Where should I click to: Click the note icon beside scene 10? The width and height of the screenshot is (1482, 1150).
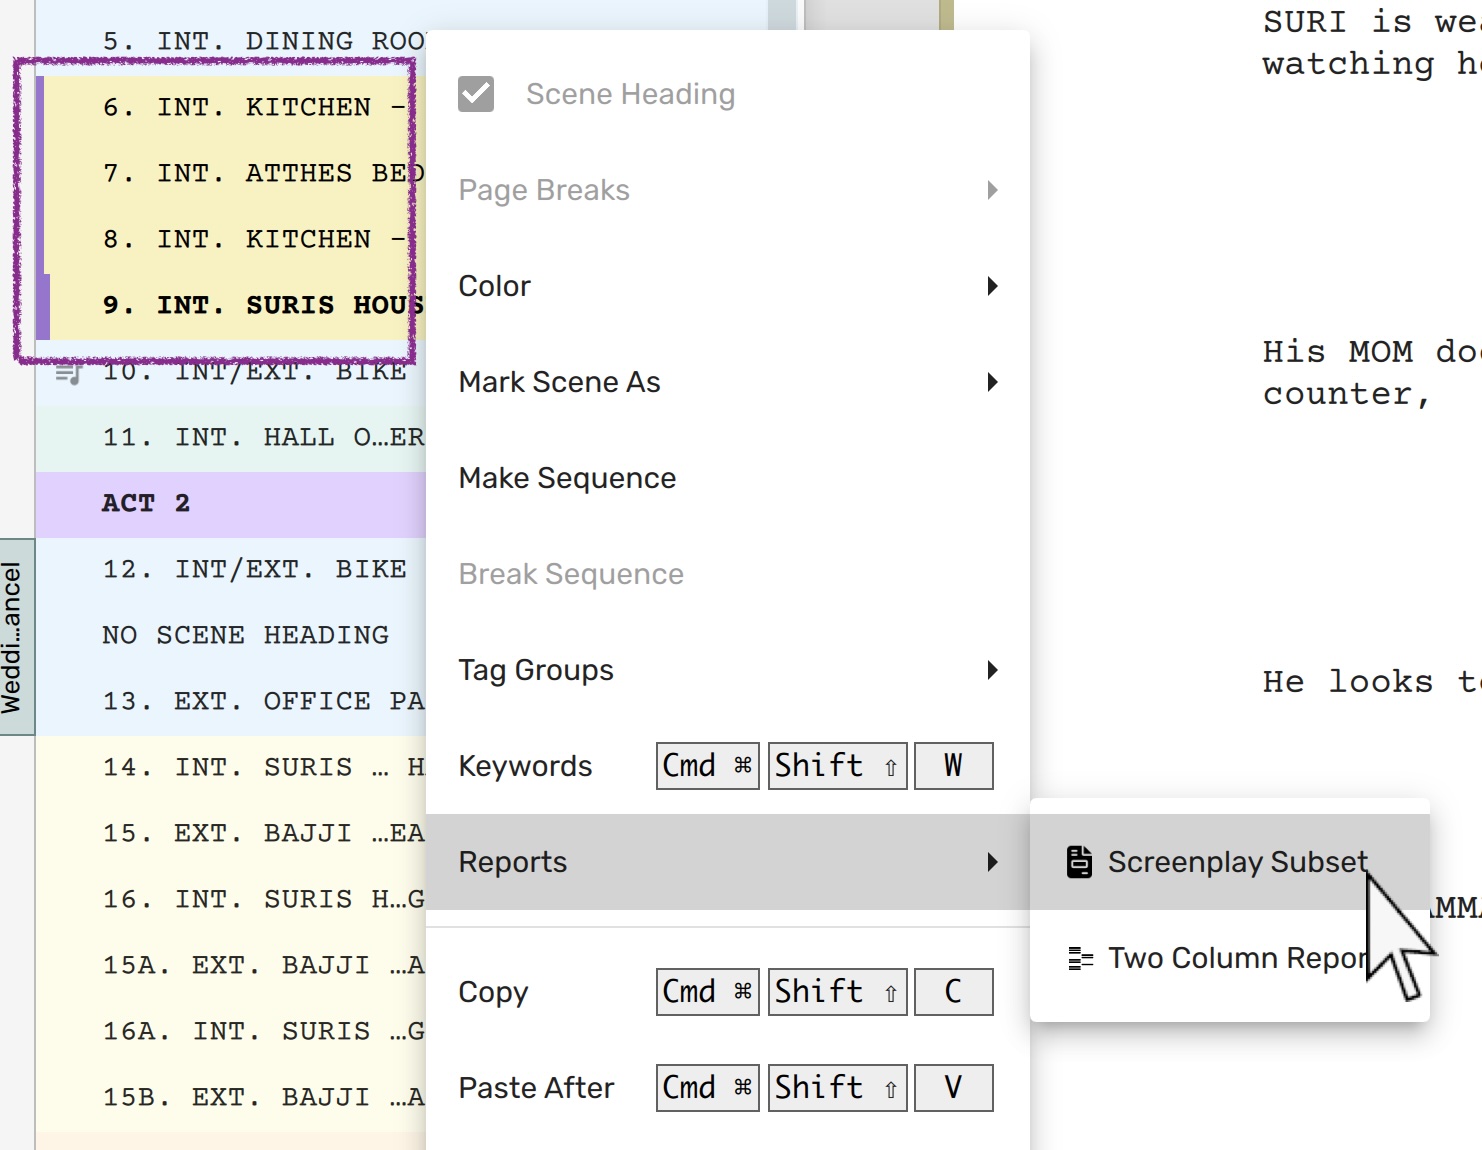68,373
